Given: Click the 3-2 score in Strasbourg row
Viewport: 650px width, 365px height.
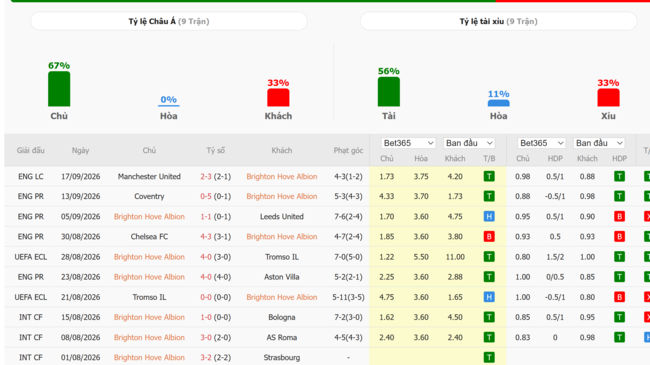Looking at the screenshot, I should (x=206, y=357).
